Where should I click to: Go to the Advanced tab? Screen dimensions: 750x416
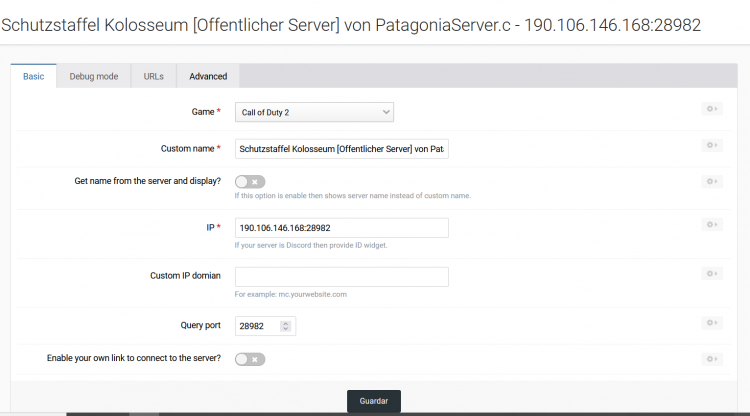(x=208, y=76)
